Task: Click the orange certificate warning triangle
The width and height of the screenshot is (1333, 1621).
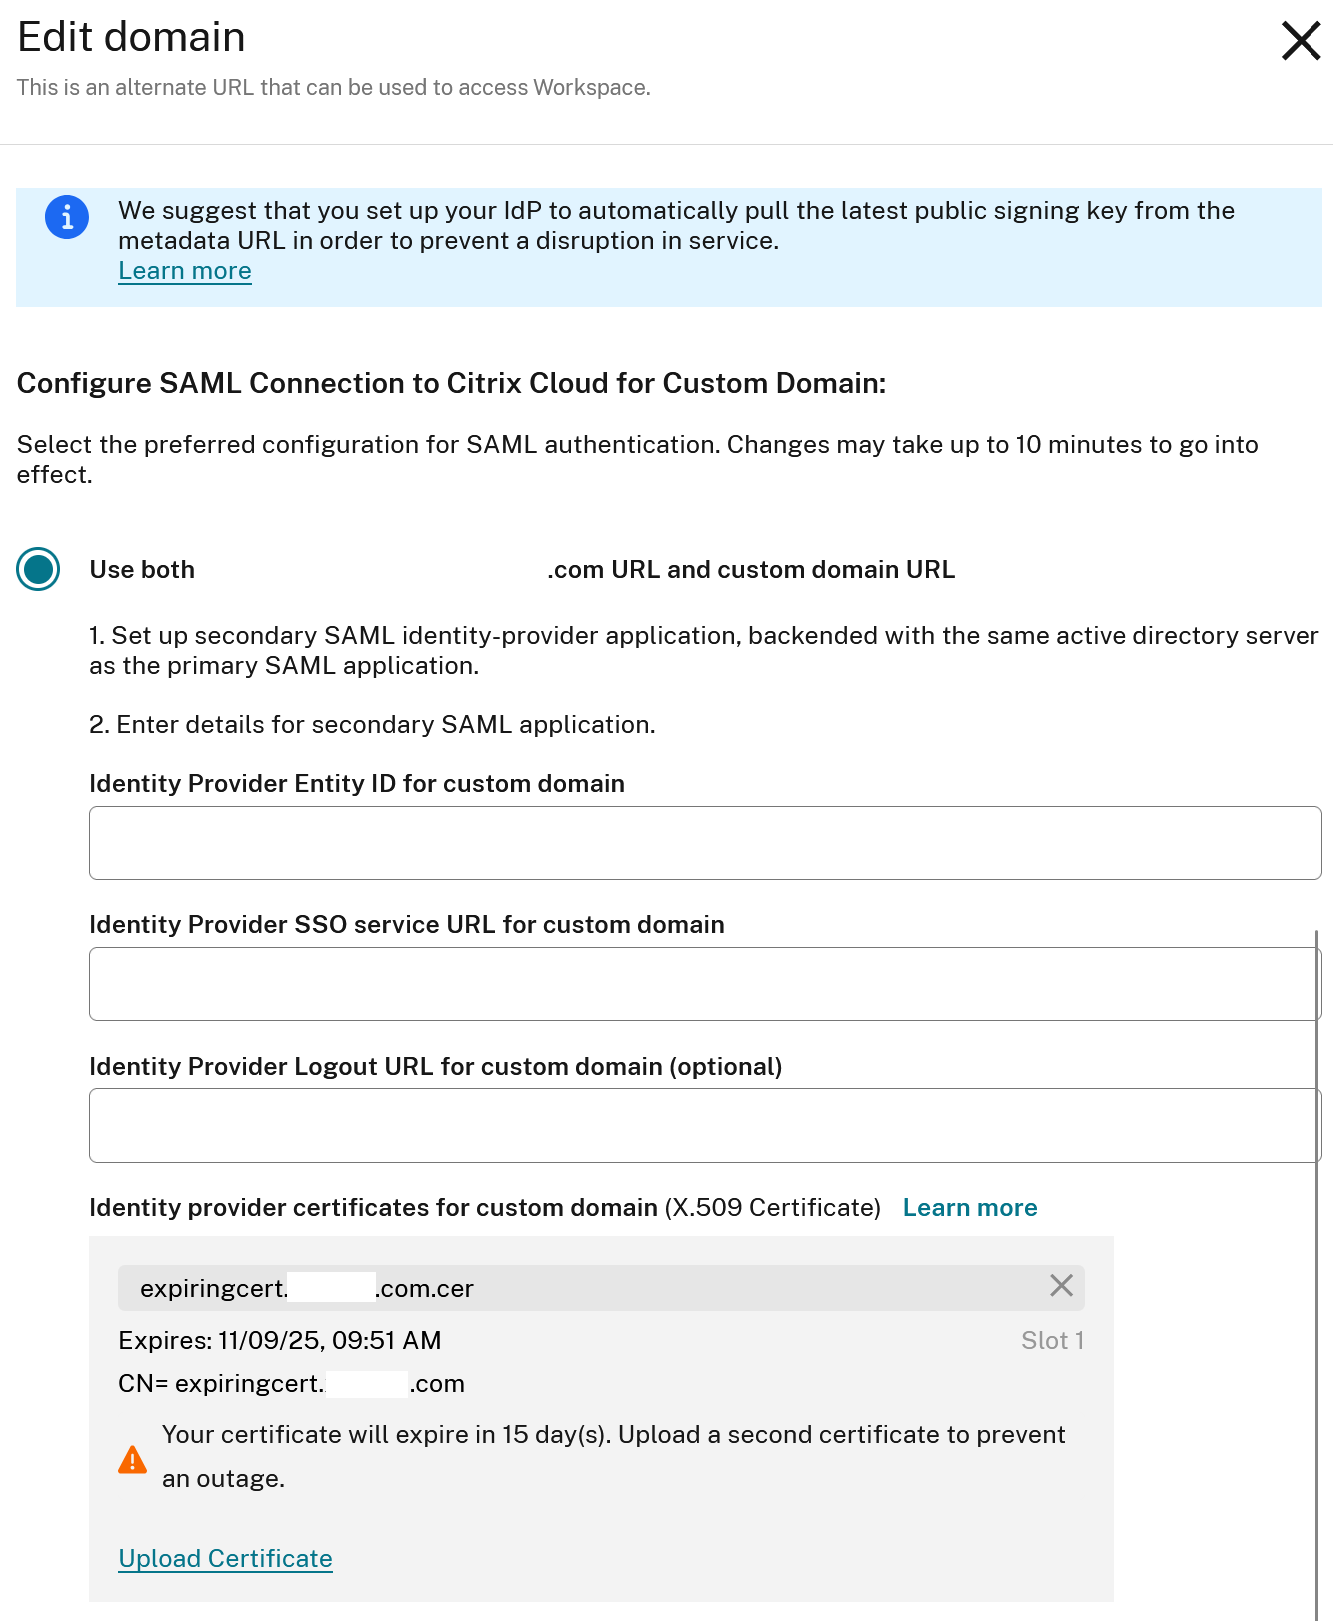Action: [132, 1461]
